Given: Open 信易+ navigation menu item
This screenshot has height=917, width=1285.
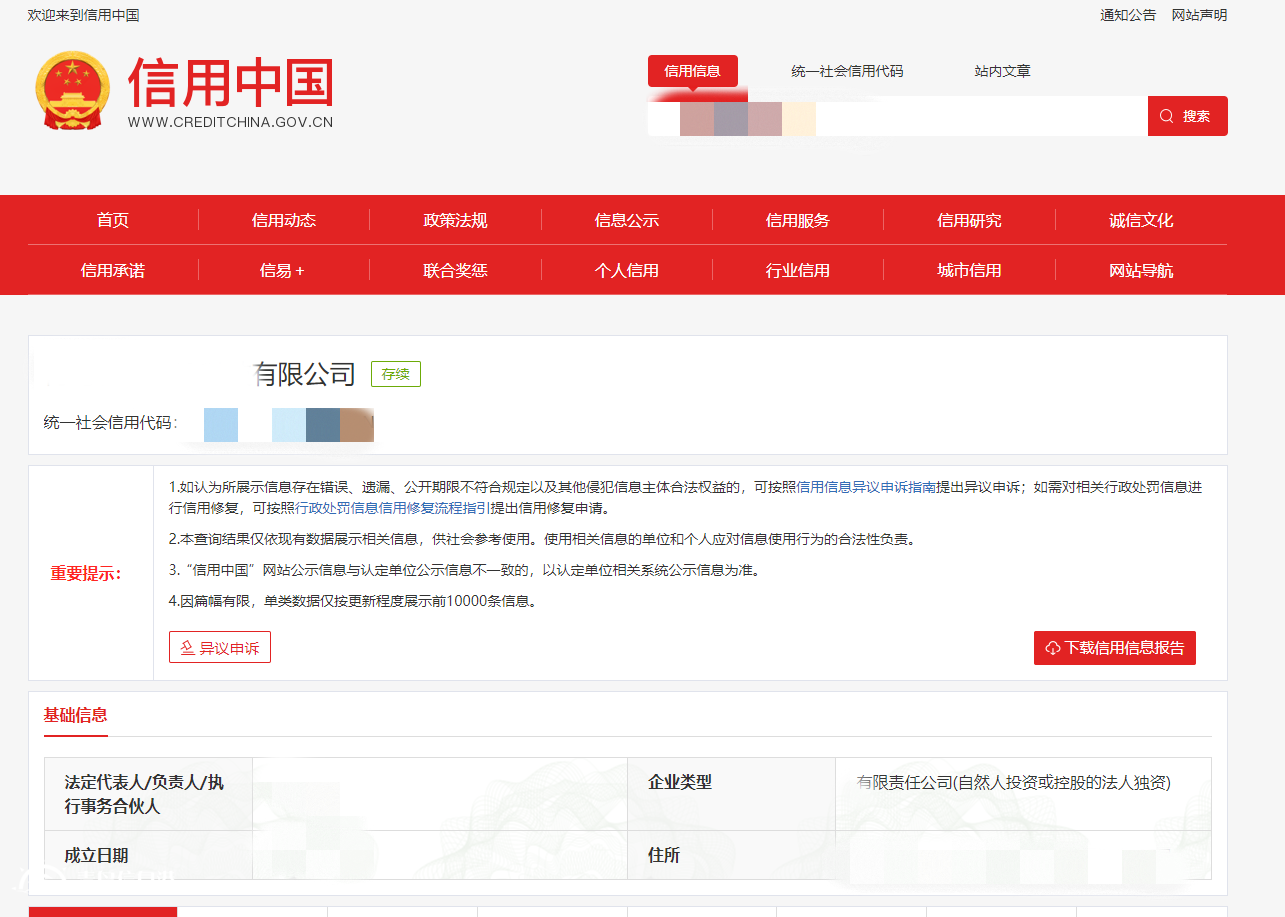Looking at the screenshot, I should [282, 270].
